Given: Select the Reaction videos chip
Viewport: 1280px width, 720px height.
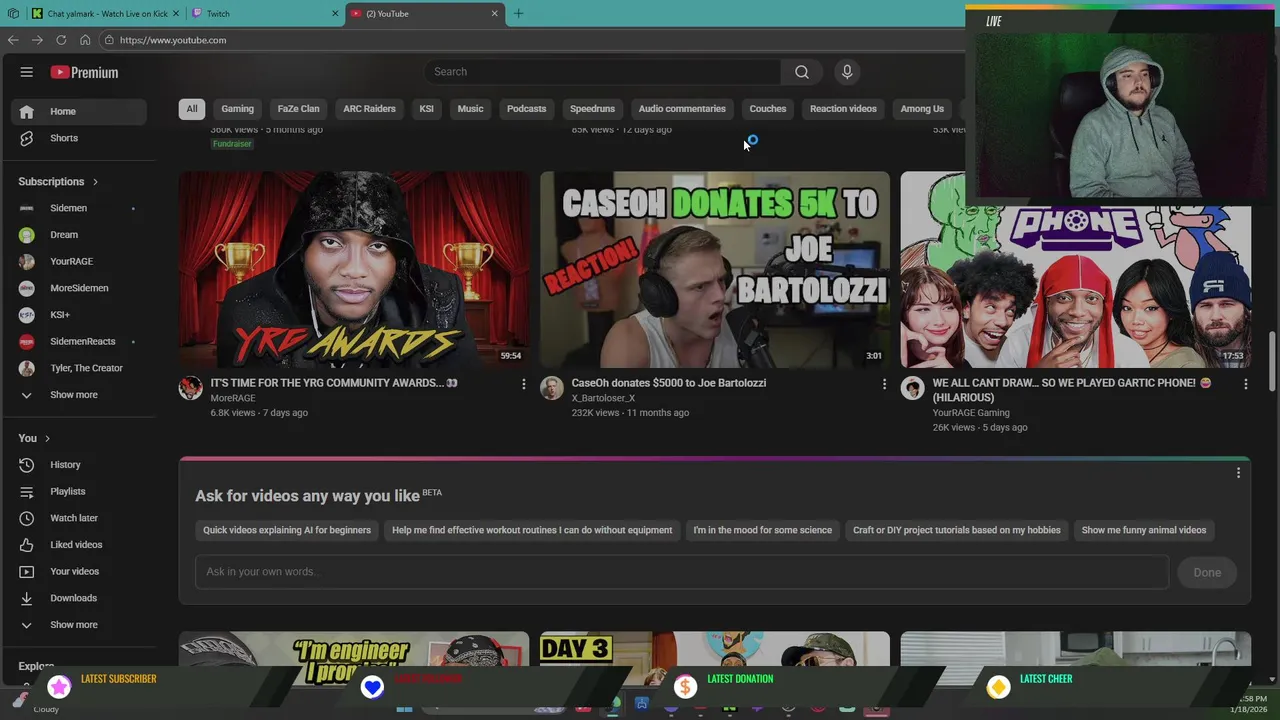Looking at the screenshot, I should [843, 109].
